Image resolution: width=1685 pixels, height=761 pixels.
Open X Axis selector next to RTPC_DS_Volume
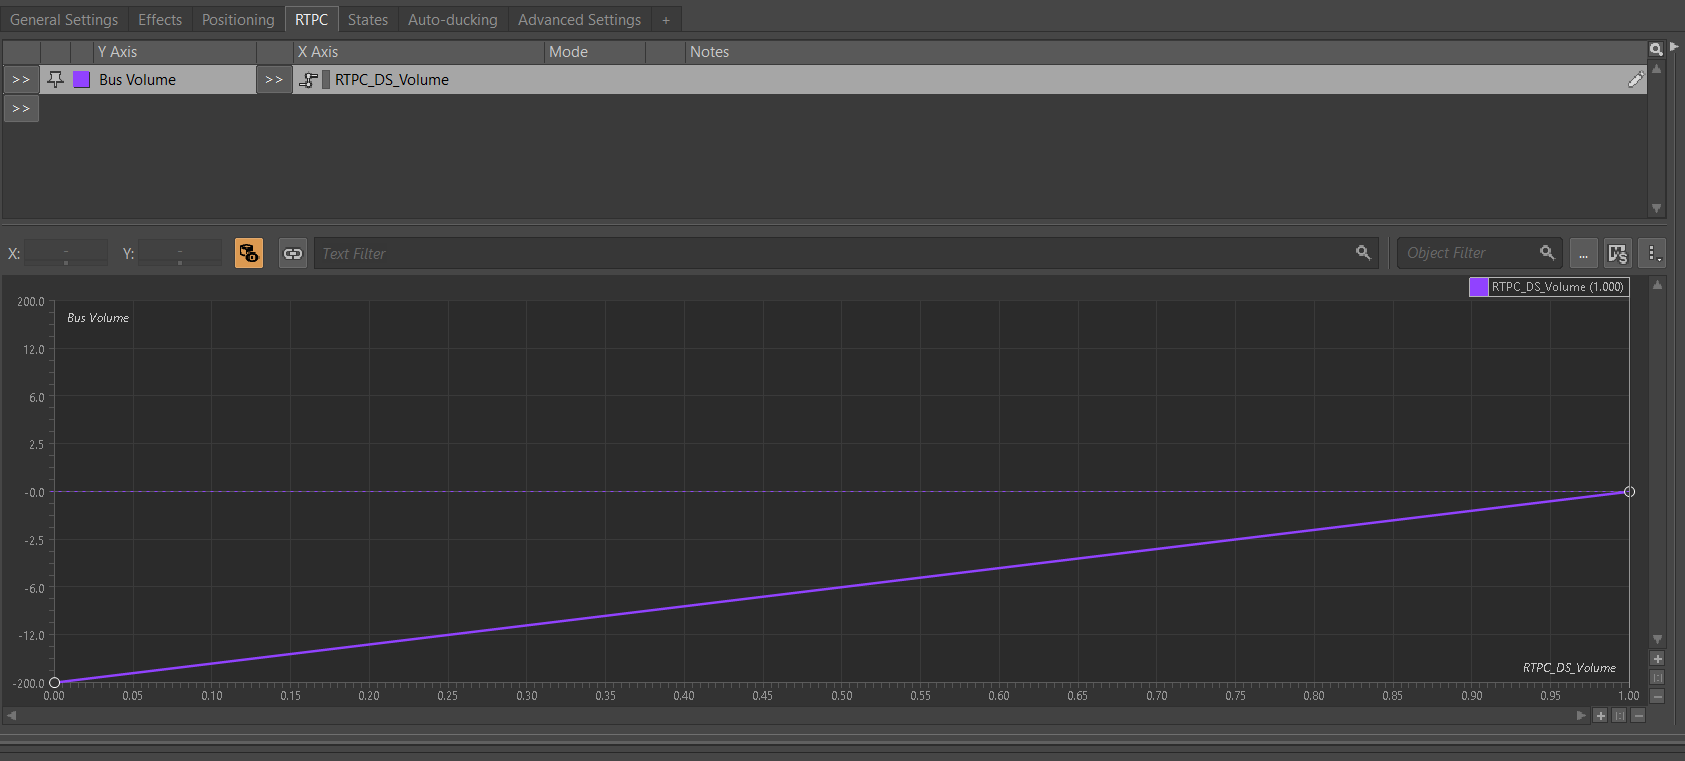coord(274,80)
